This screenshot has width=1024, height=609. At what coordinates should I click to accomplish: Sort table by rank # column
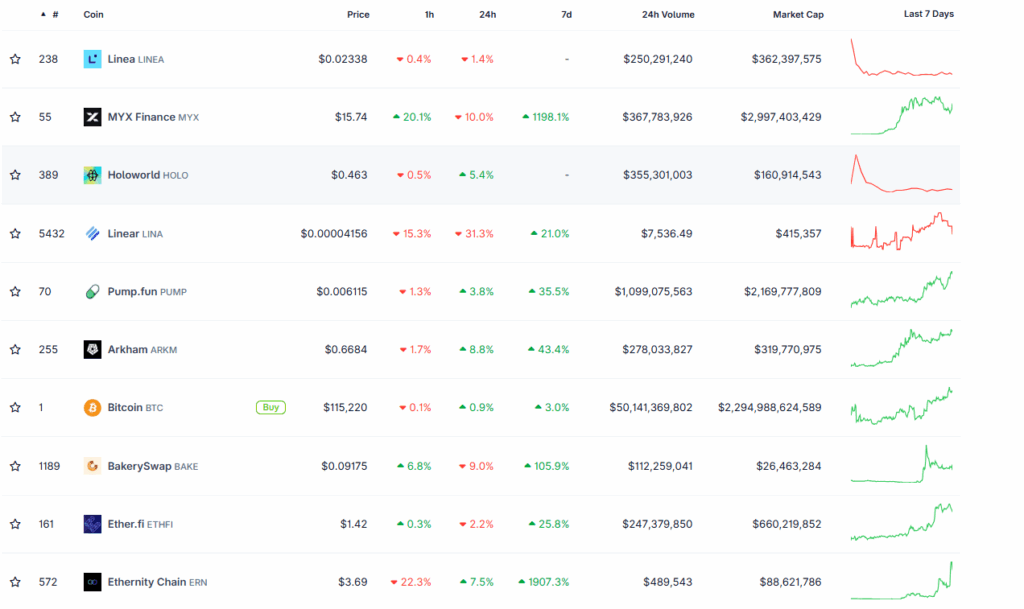(x=54, y=15)
